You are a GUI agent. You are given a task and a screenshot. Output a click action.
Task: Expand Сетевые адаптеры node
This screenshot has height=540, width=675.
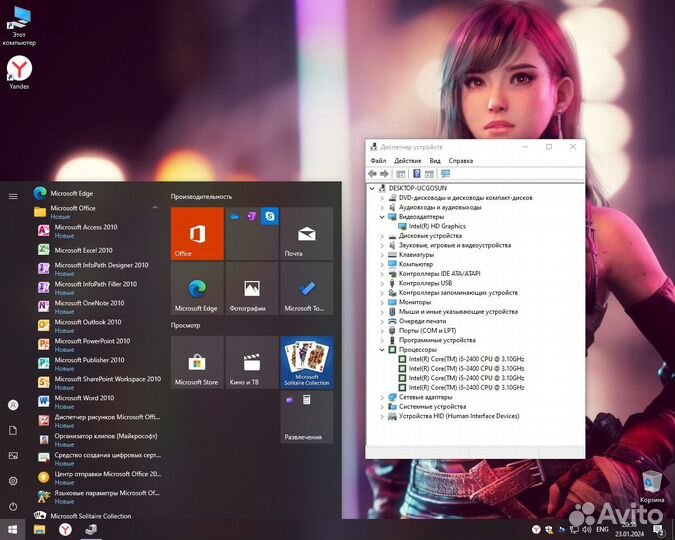point(382,397)
